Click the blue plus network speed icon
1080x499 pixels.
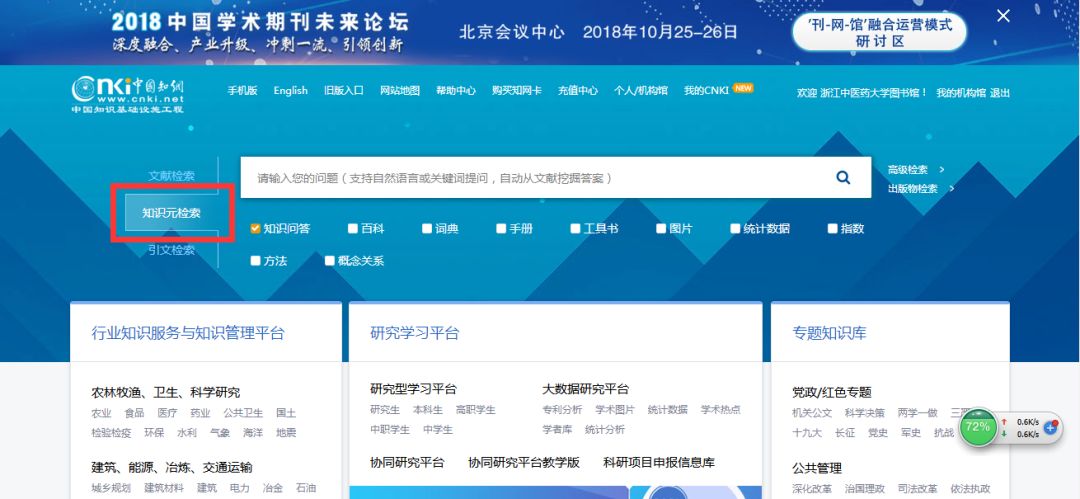[x=1050, y=427]
